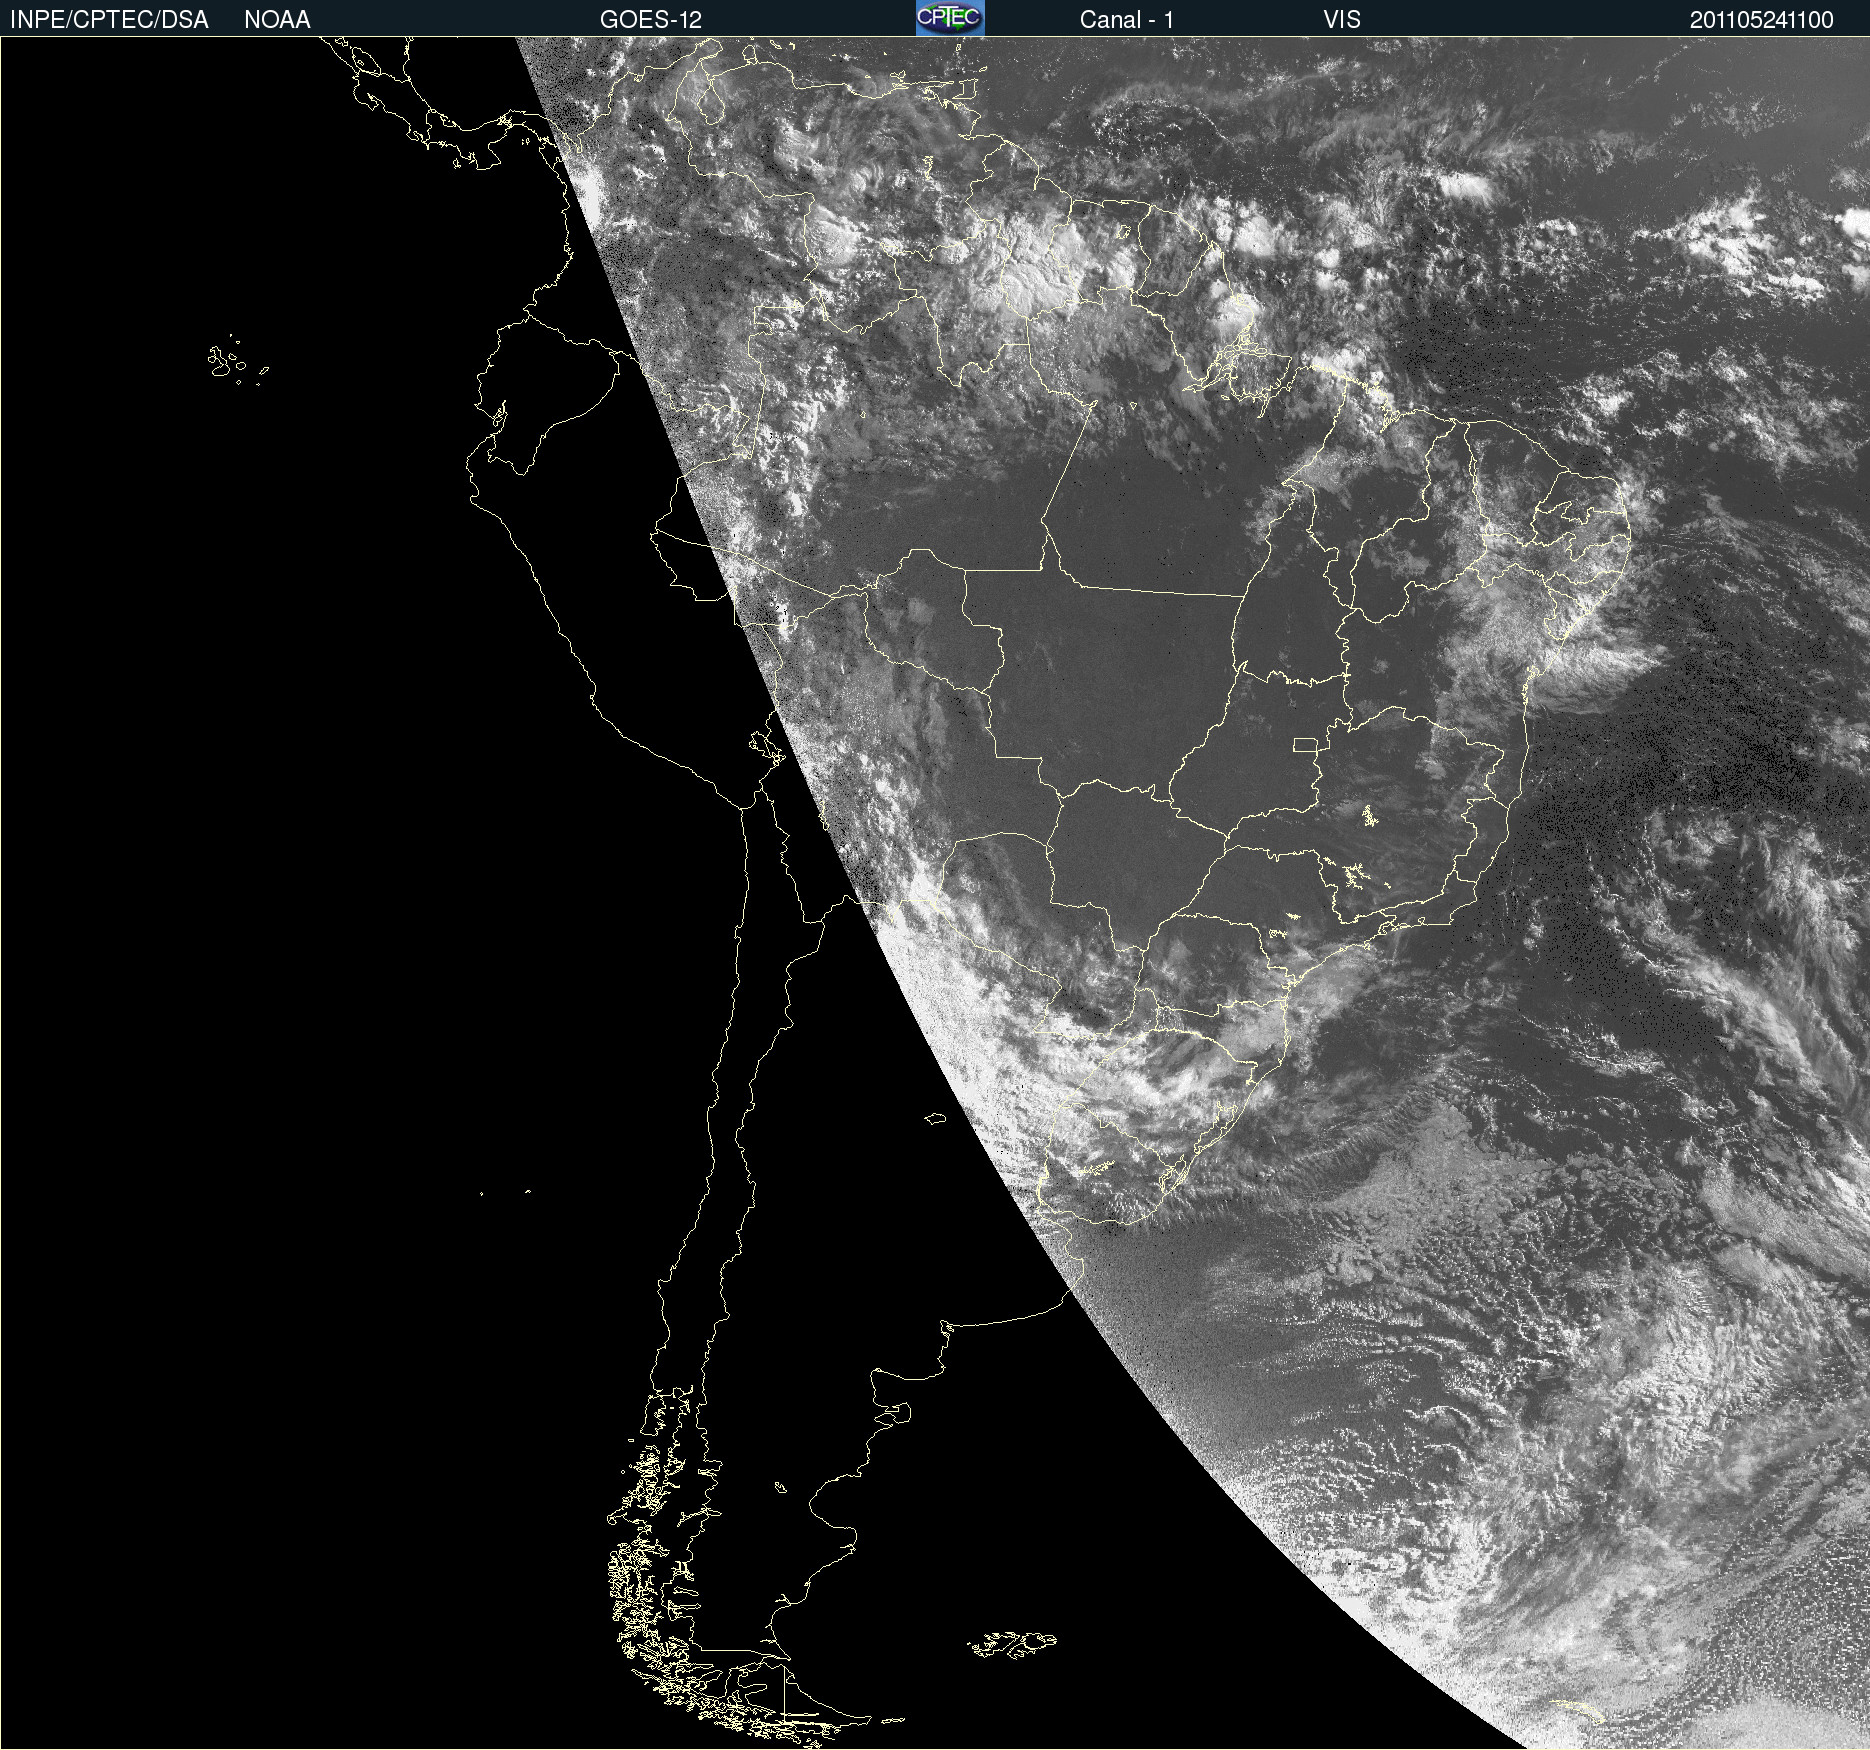Click the NOAA label in header
1870x1750 pixels.
(x=277, y=20)
